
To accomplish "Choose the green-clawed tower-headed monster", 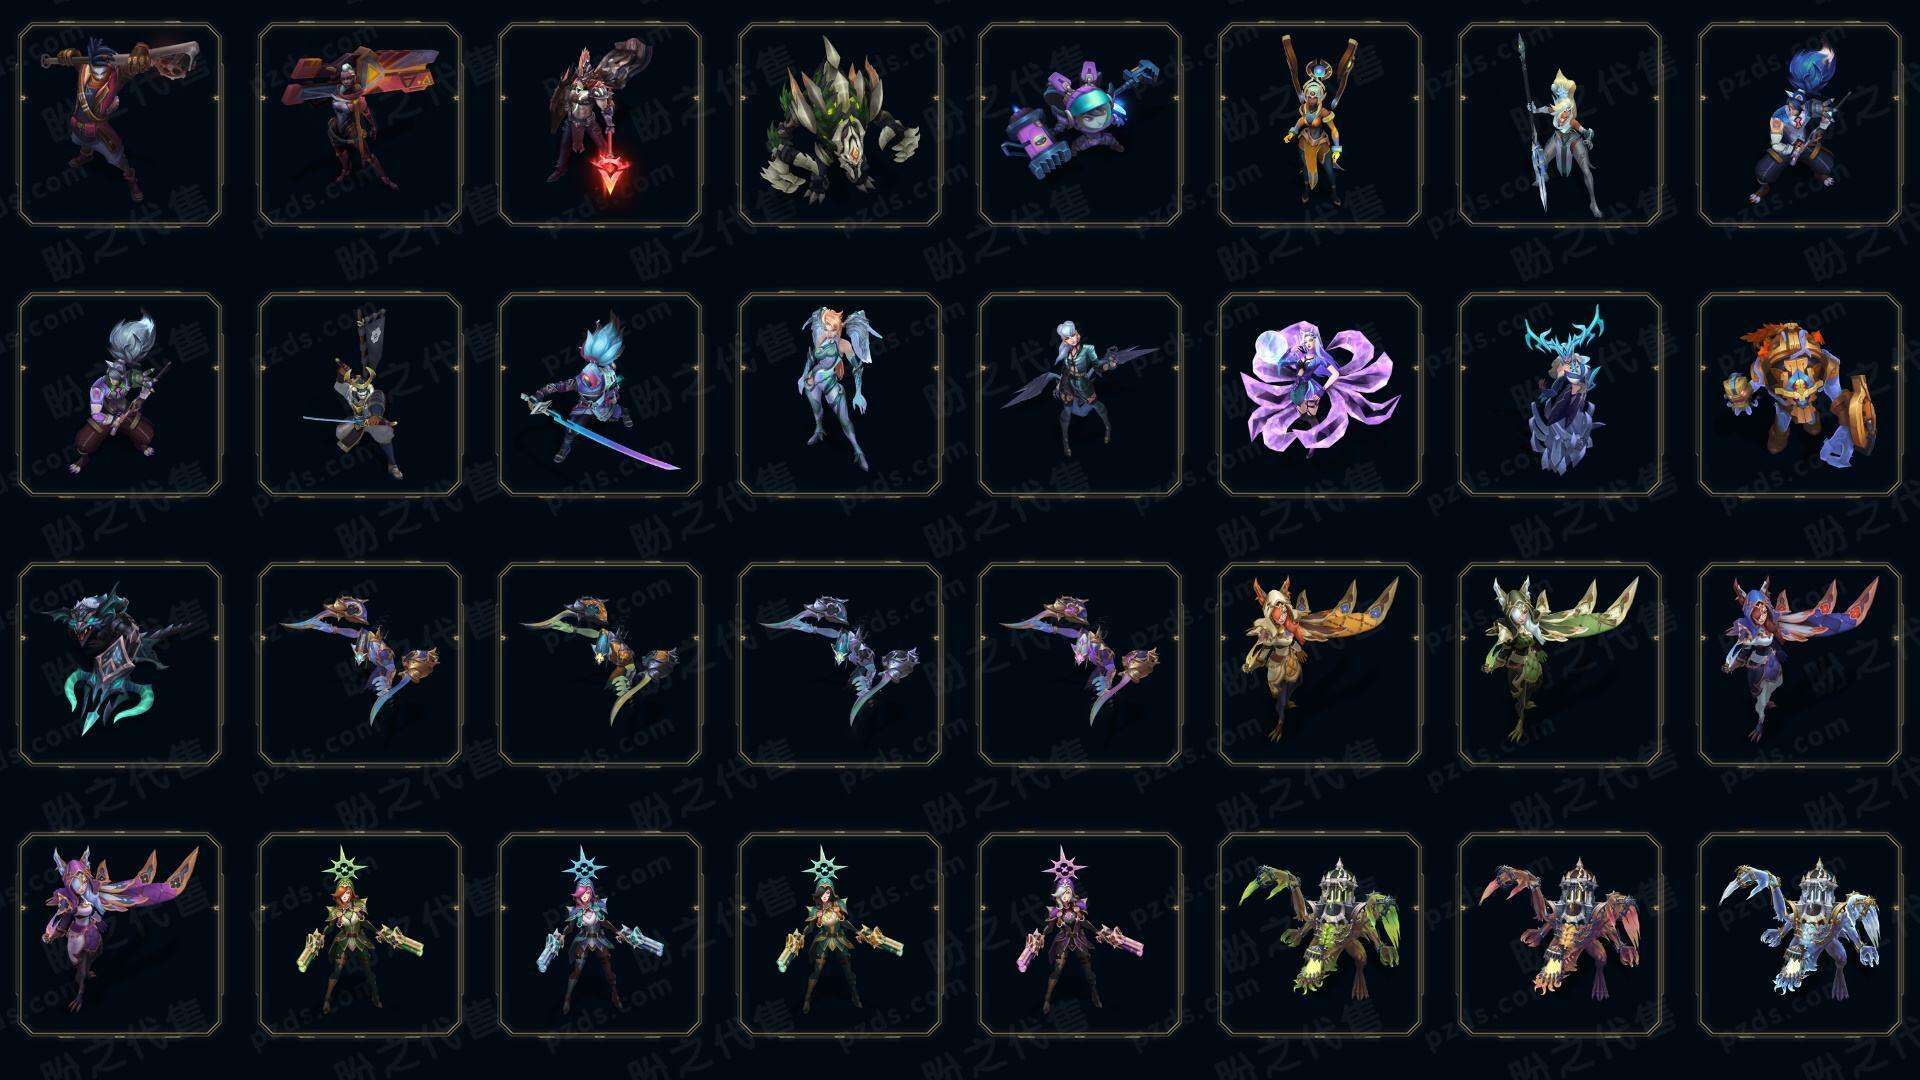I will point(1320,935).
